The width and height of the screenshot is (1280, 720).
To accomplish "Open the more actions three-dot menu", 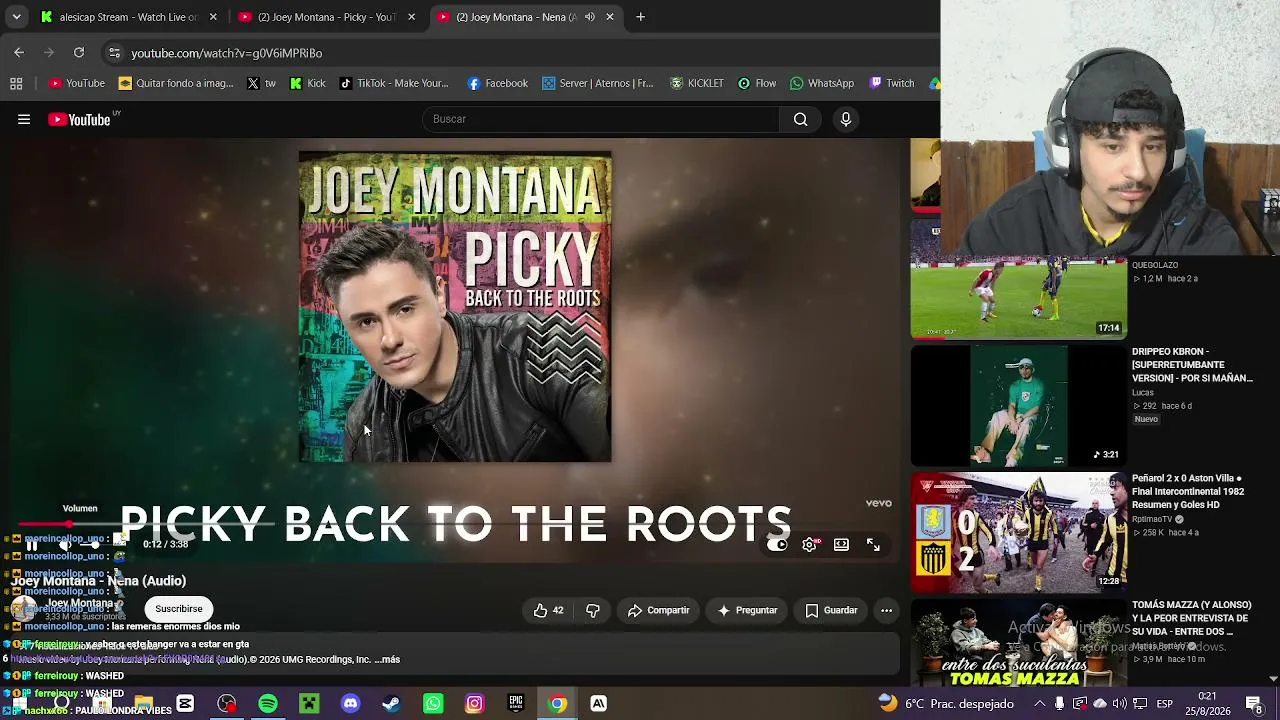I will (886, 610).
